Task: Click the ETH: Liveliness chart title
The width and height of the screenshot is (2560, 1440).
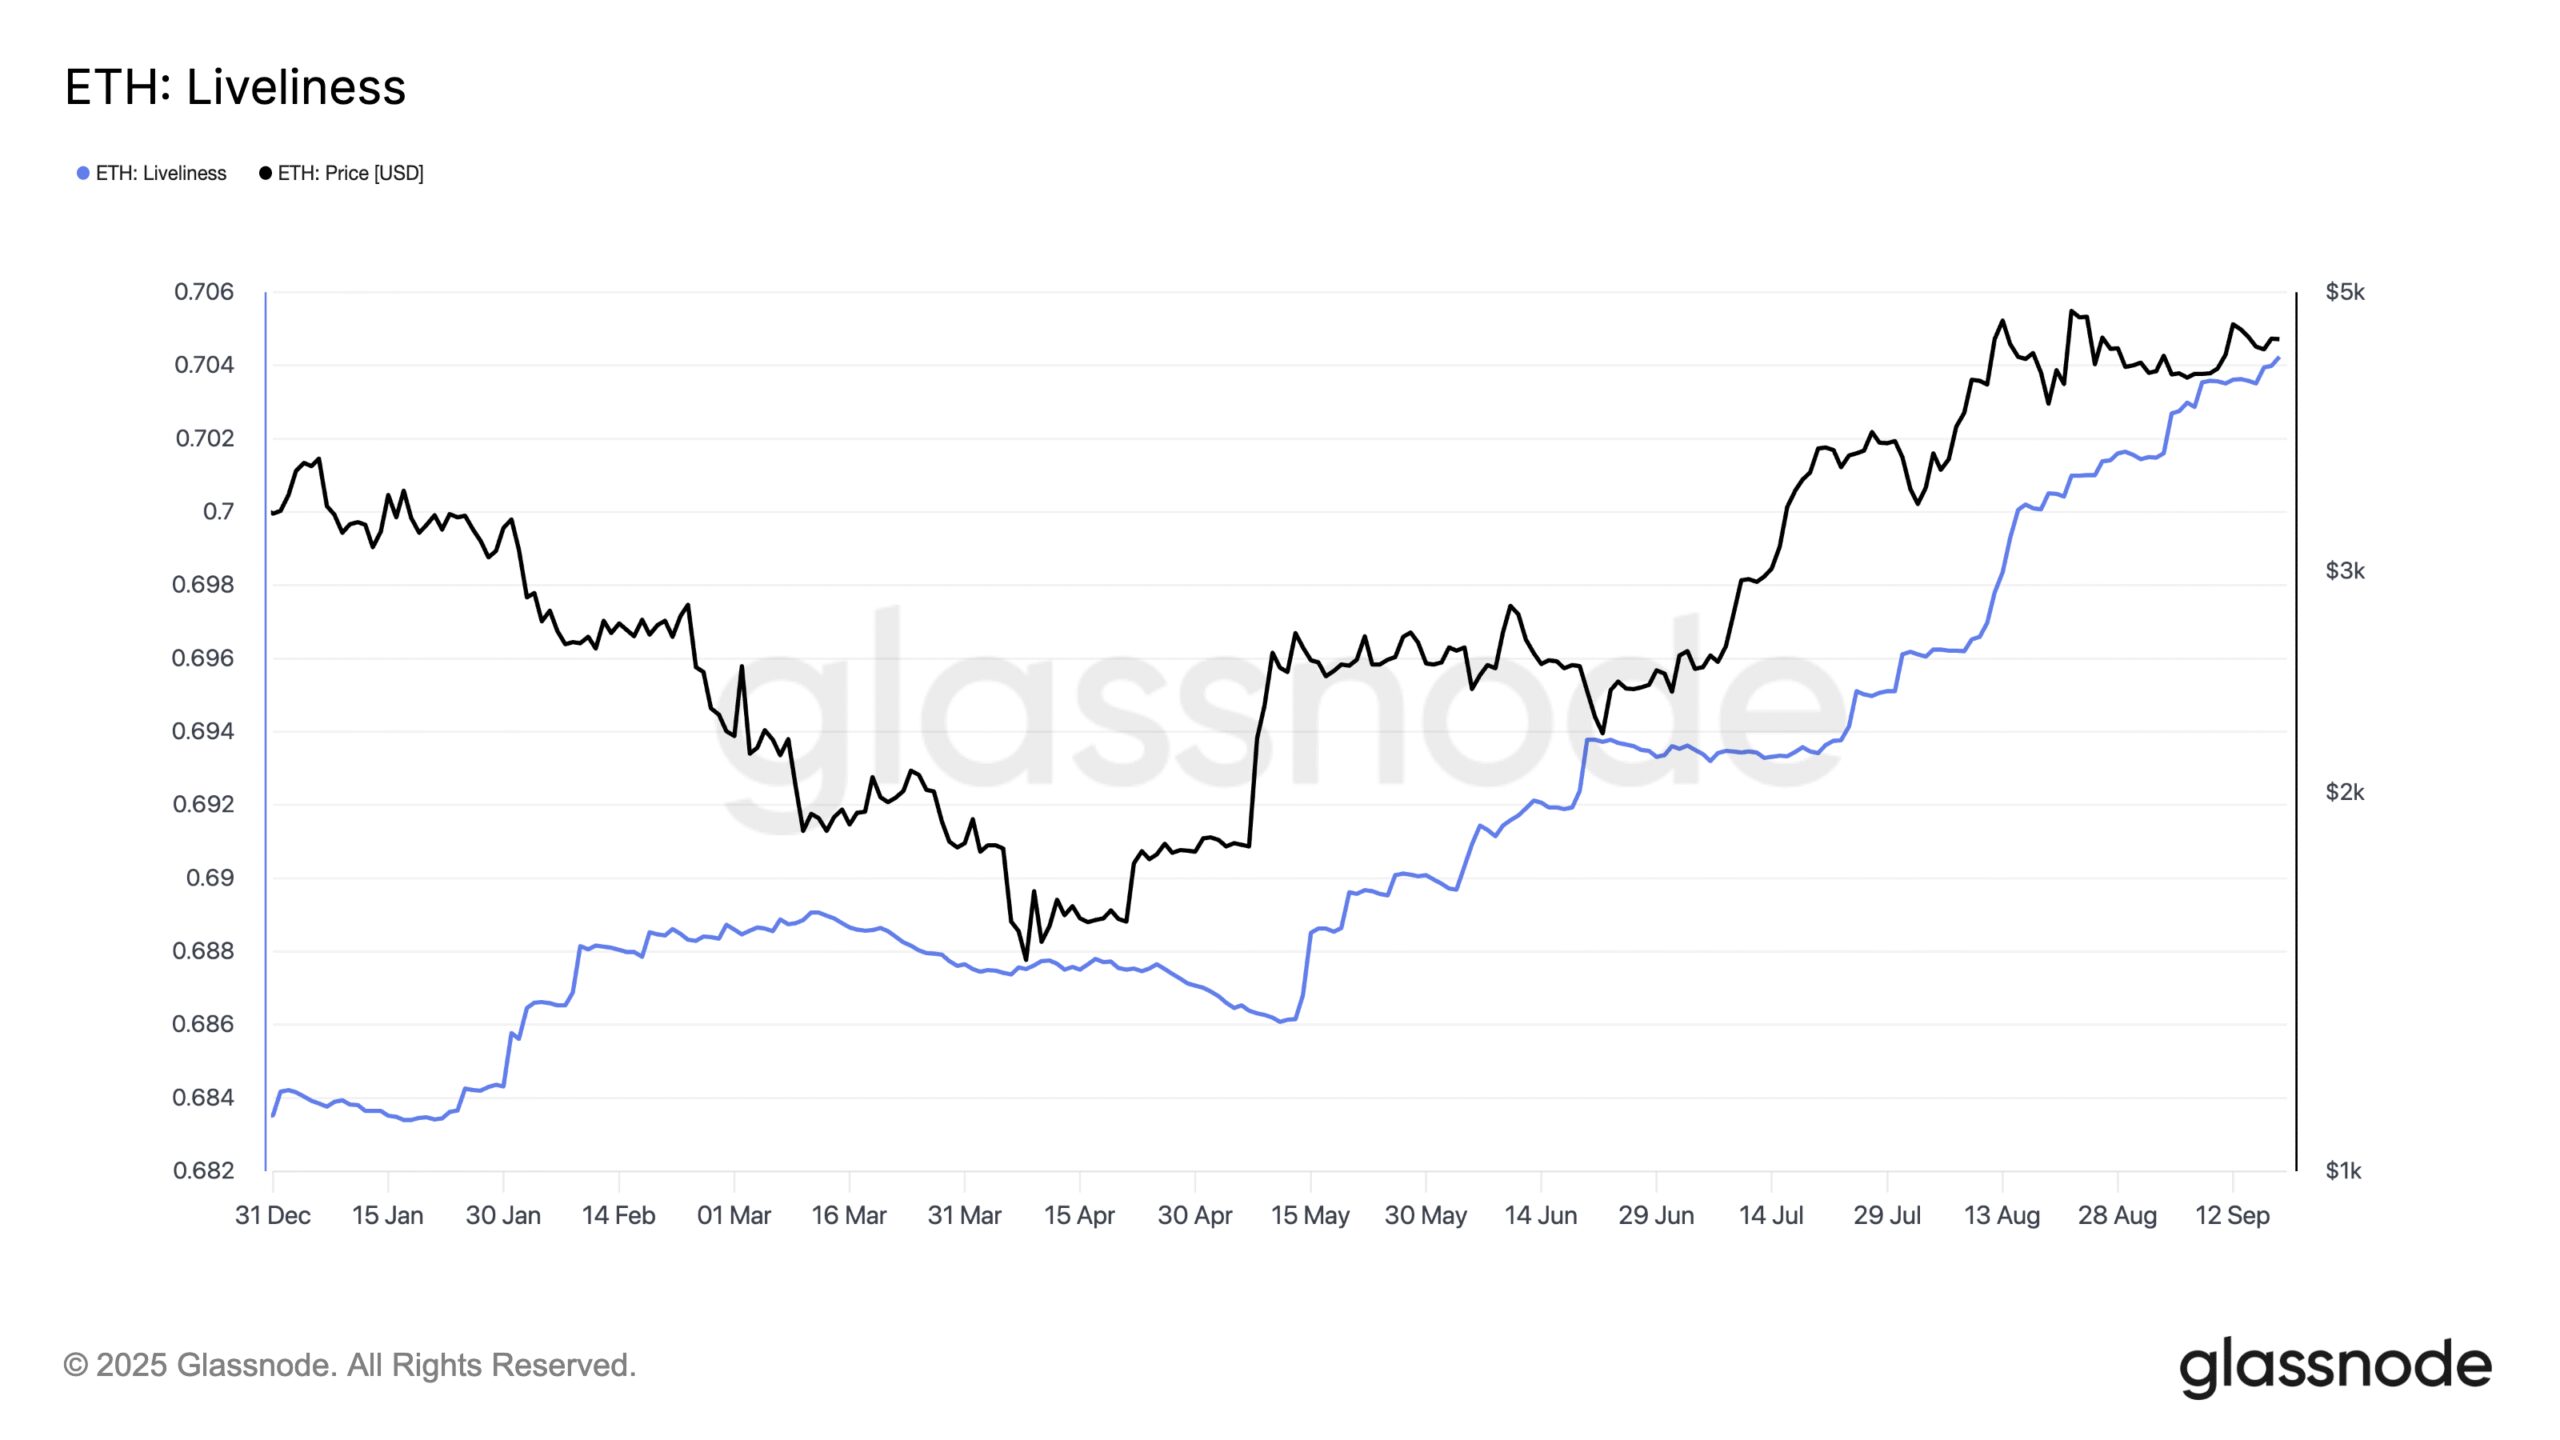Action: point(235,87)
